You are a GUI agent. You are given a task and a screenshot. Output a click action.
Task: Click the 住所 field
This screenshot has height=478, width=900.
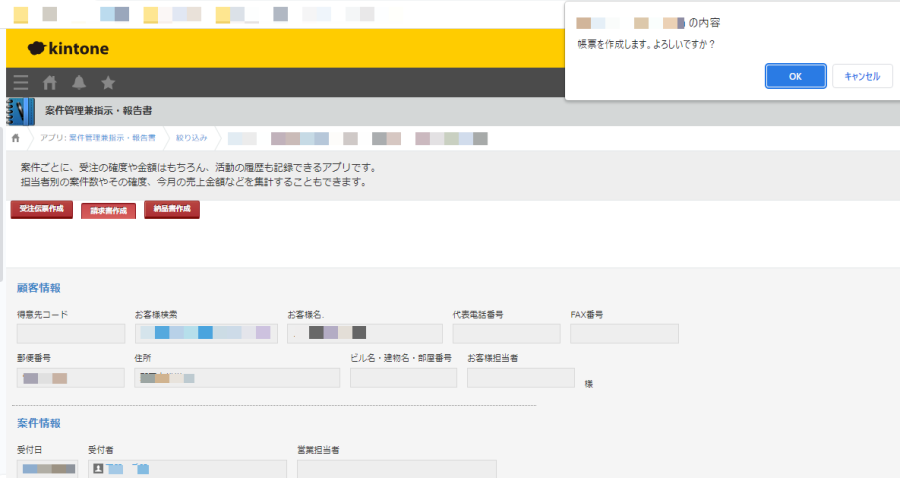(237, 378)
